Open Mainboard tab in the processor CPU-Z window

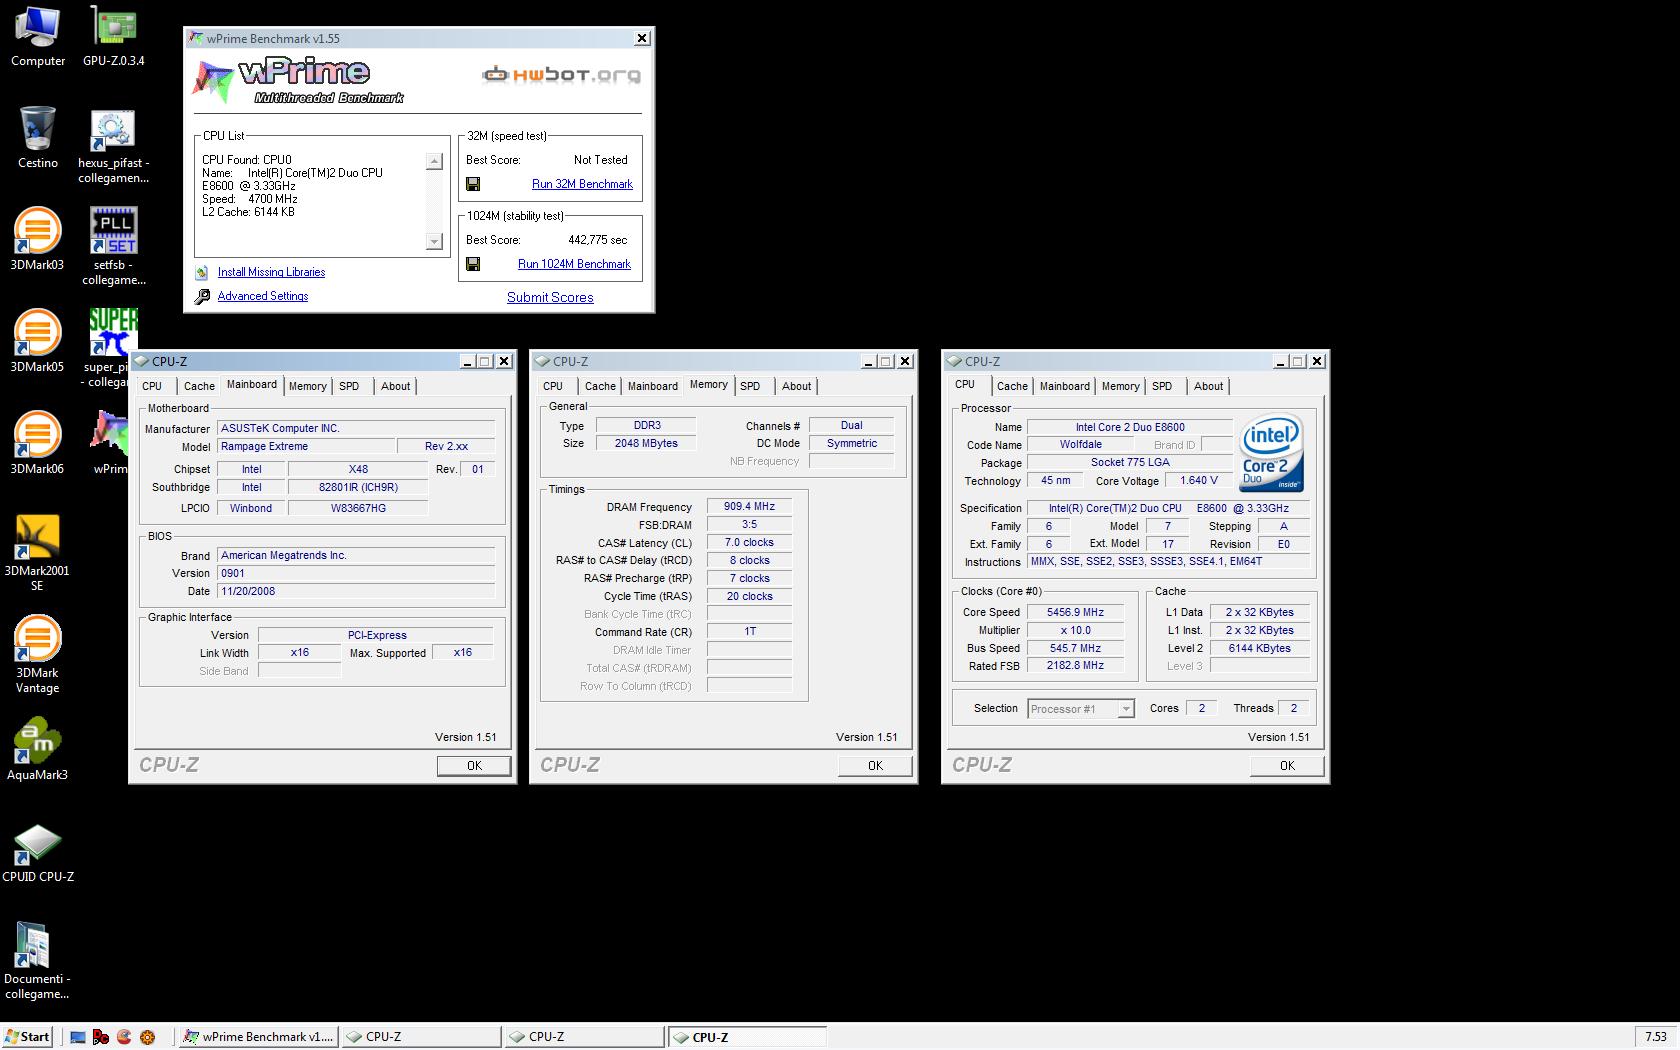(1065, 386)
